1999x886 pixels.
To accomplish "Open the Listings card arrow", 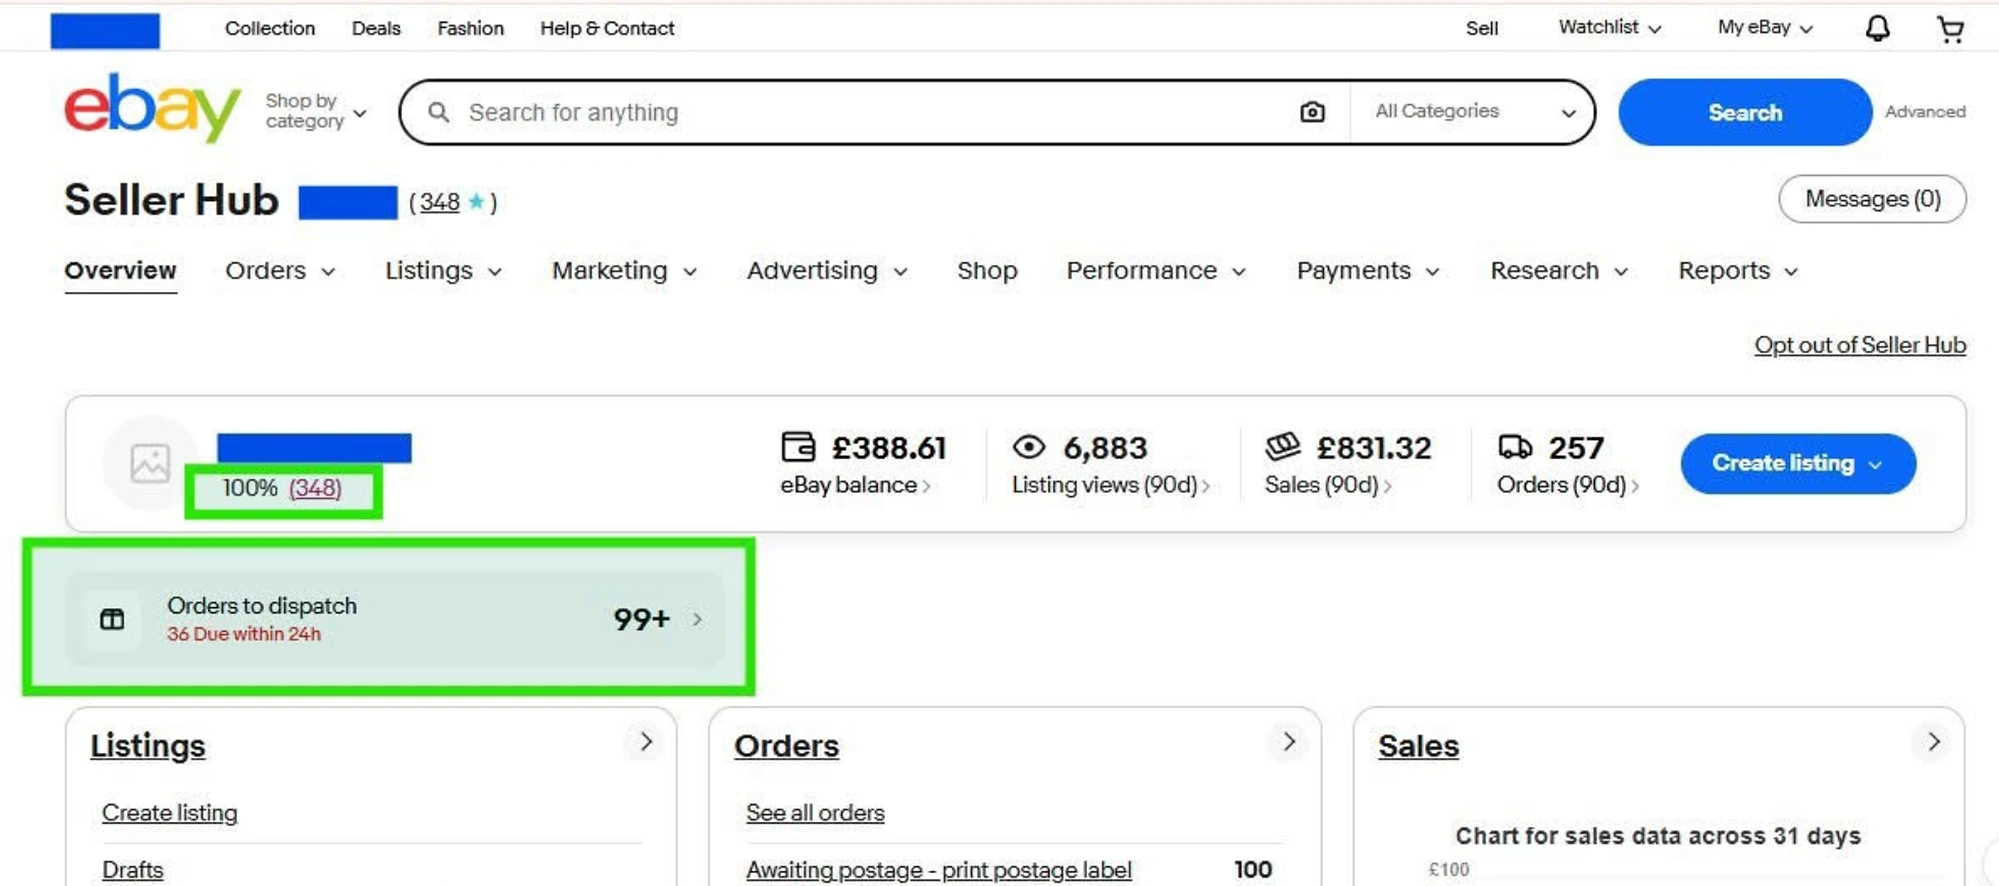I will 646,742.
